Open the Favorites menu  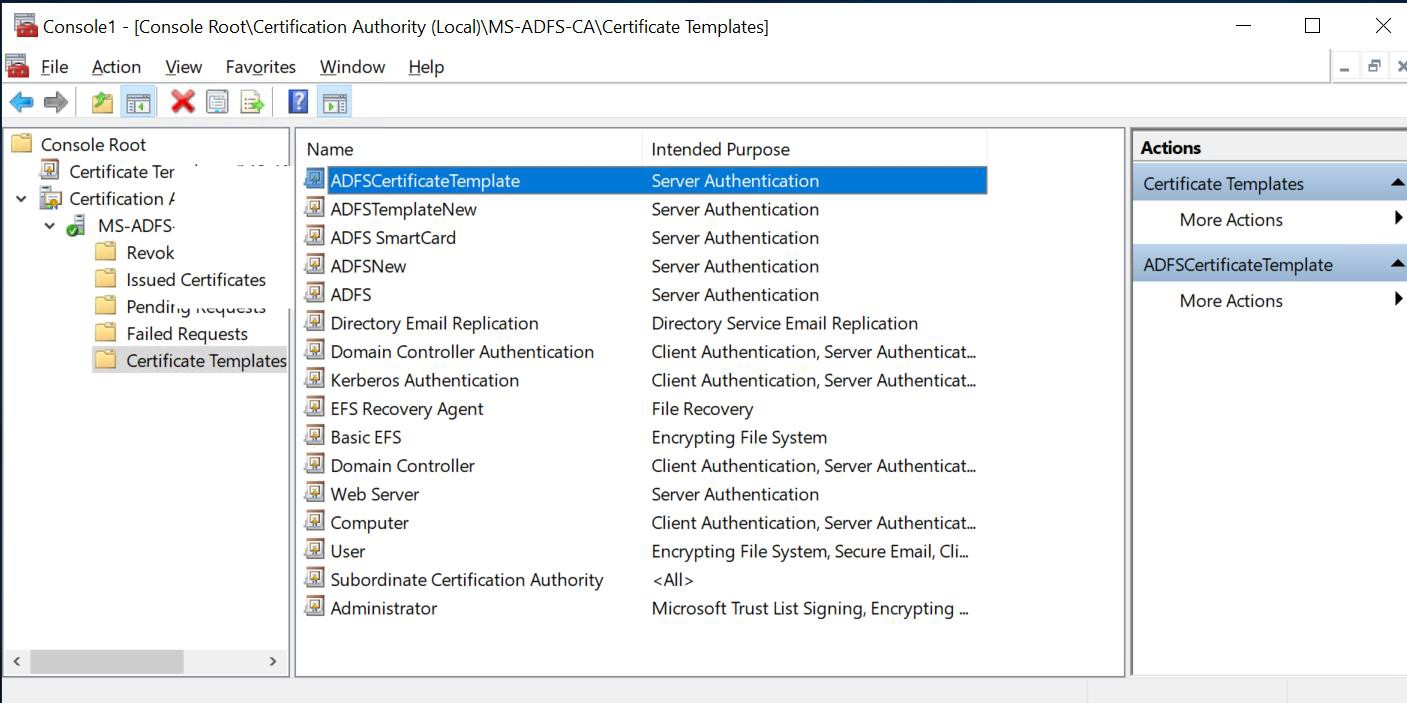(x=260, y=67)
